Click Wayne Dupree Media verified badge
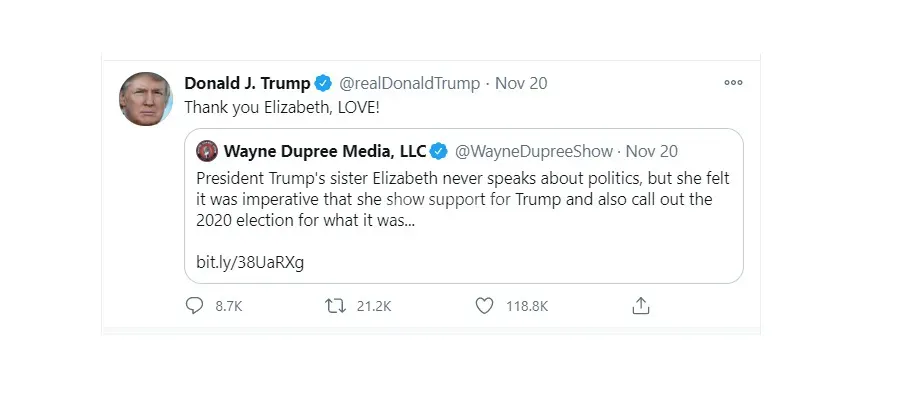 tap(439, 152)
